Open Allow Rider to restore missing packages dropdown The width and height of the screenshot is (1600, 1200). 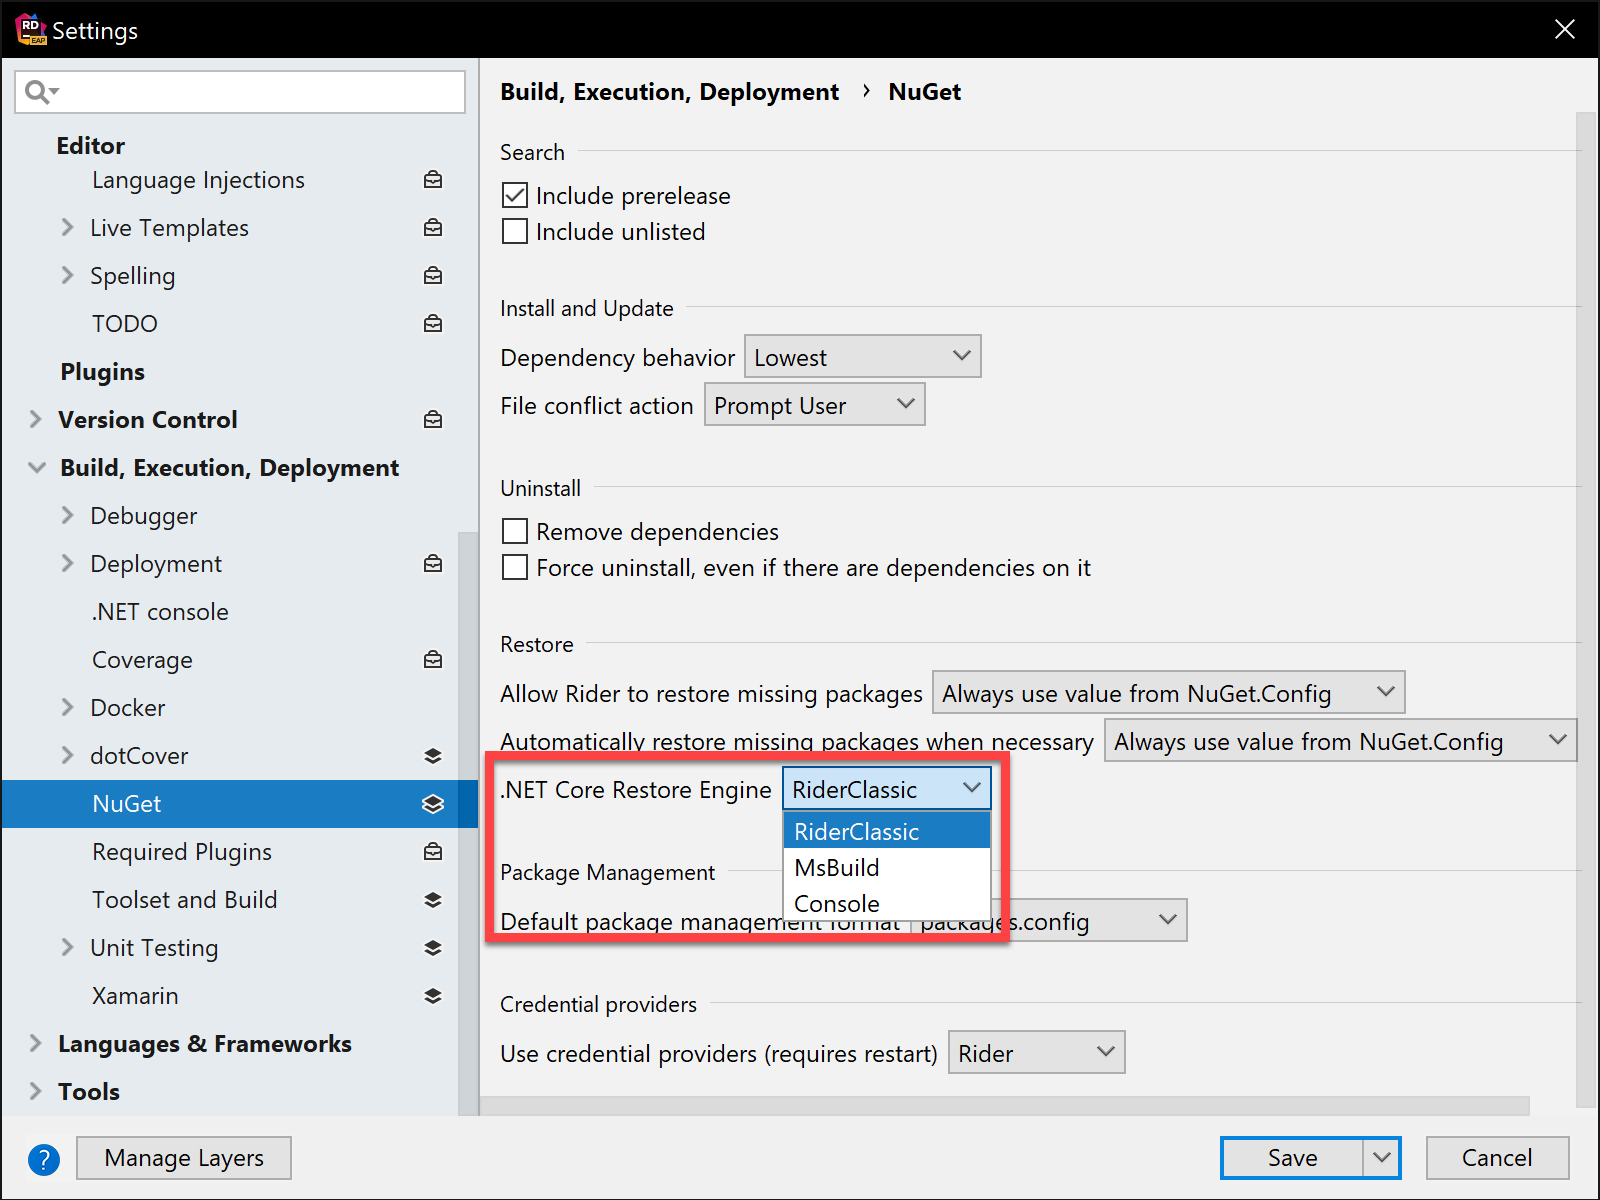coord(1169,692)
